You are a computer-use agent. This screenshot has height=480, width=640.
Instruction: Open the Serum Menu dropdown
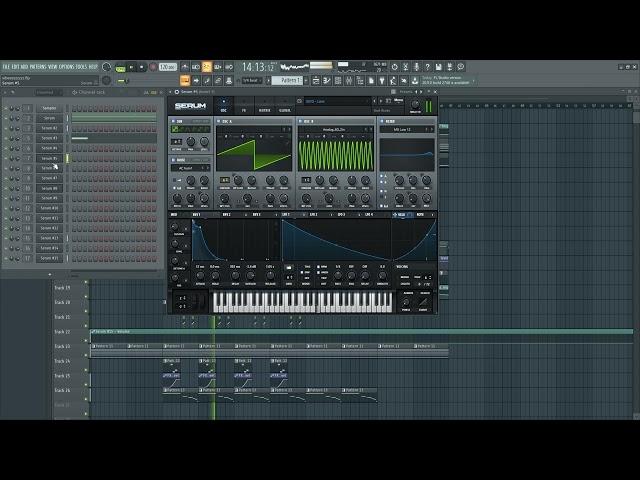pos(398,100)
